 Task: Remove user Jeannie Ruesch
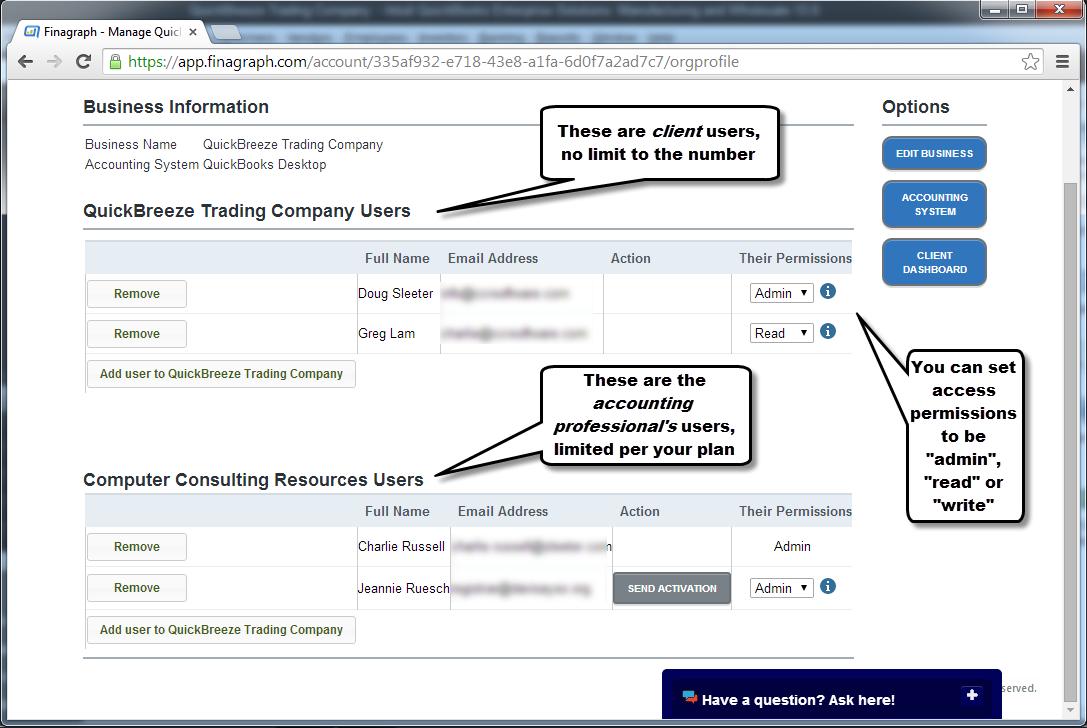[137, 588]
